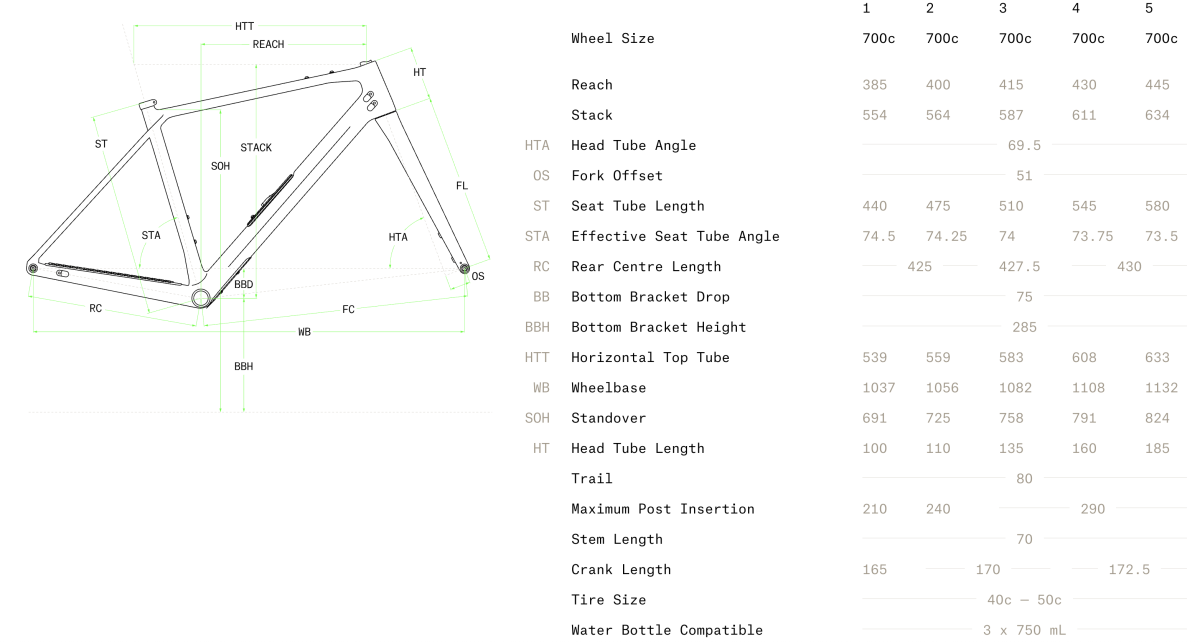Click the STACK label on the frame diagram
This screenshot has height=642, width=1200.
click(x=256, y=148)
